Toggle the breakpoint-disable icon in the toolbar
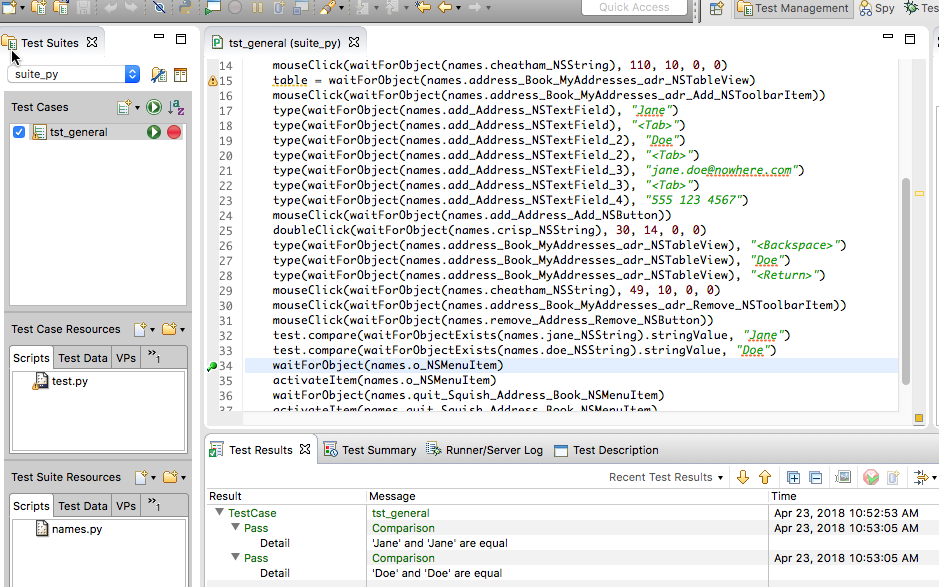The width and height of the screenshot is (939, 587). click(x=158, y=9)
